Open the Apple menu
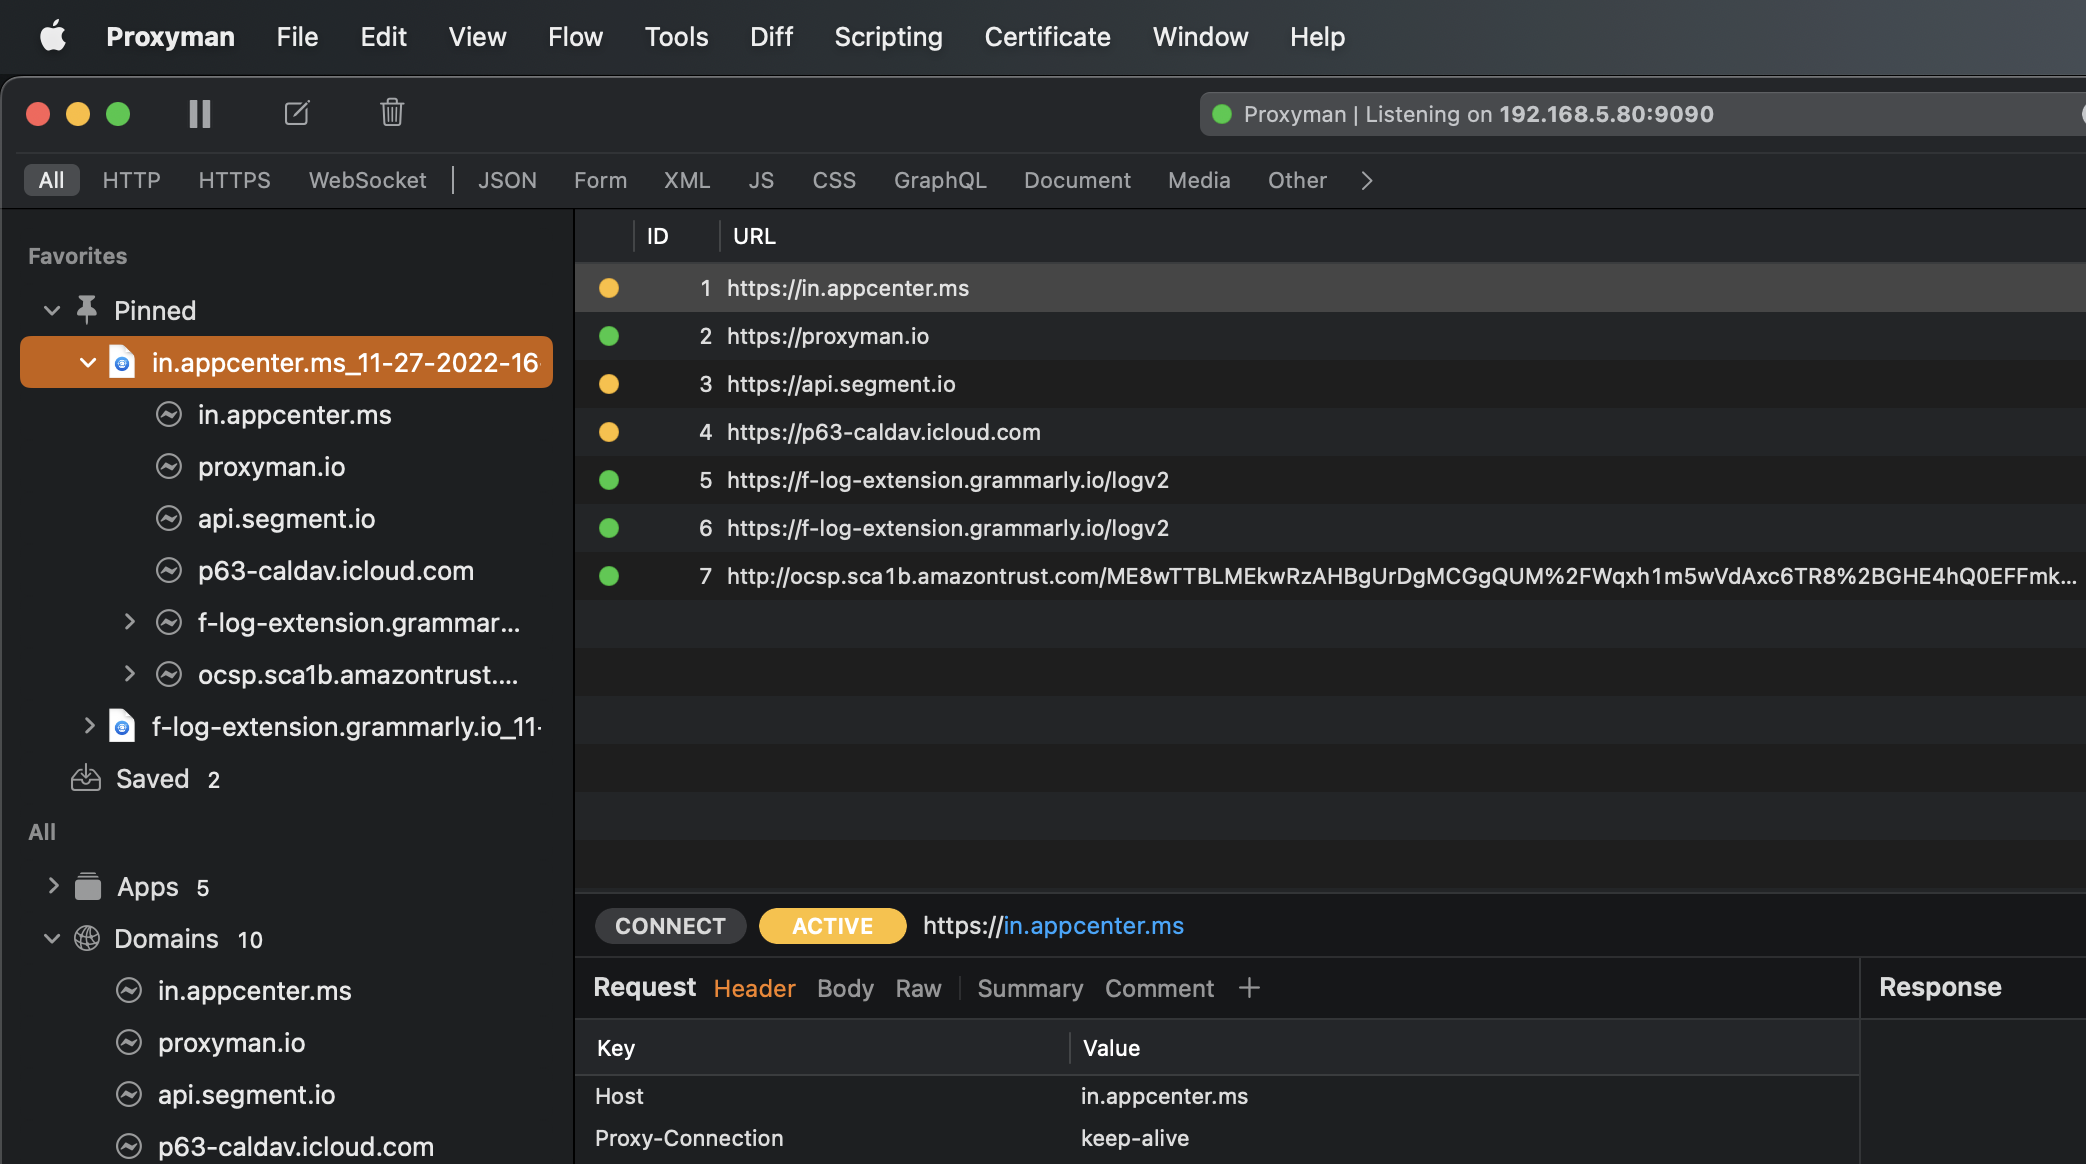 [x=53, y=37]
